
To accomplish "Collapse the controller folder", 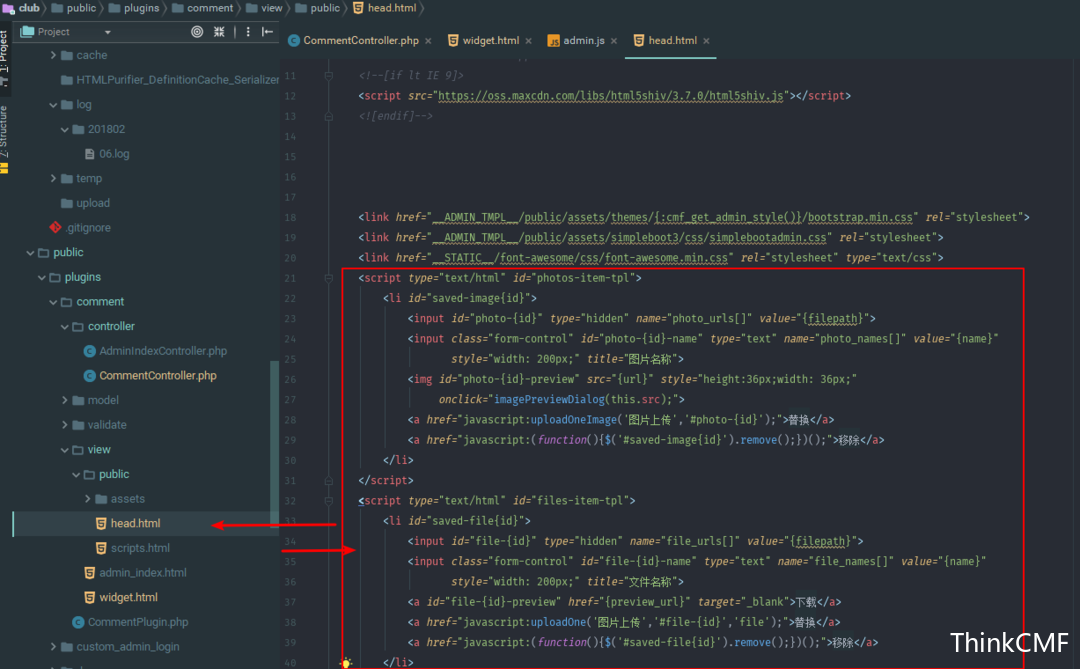I will (65, 327).
